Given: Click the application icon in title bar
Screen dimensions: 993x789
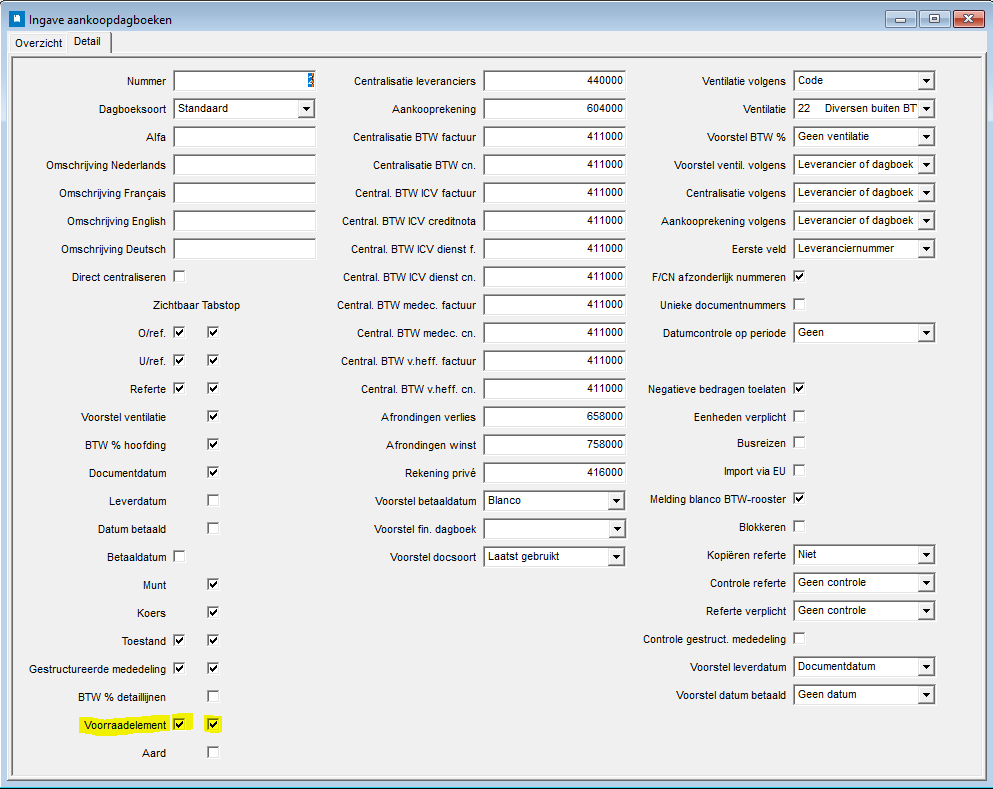Looking at the screenshot, I should click(x=16, y=19).
